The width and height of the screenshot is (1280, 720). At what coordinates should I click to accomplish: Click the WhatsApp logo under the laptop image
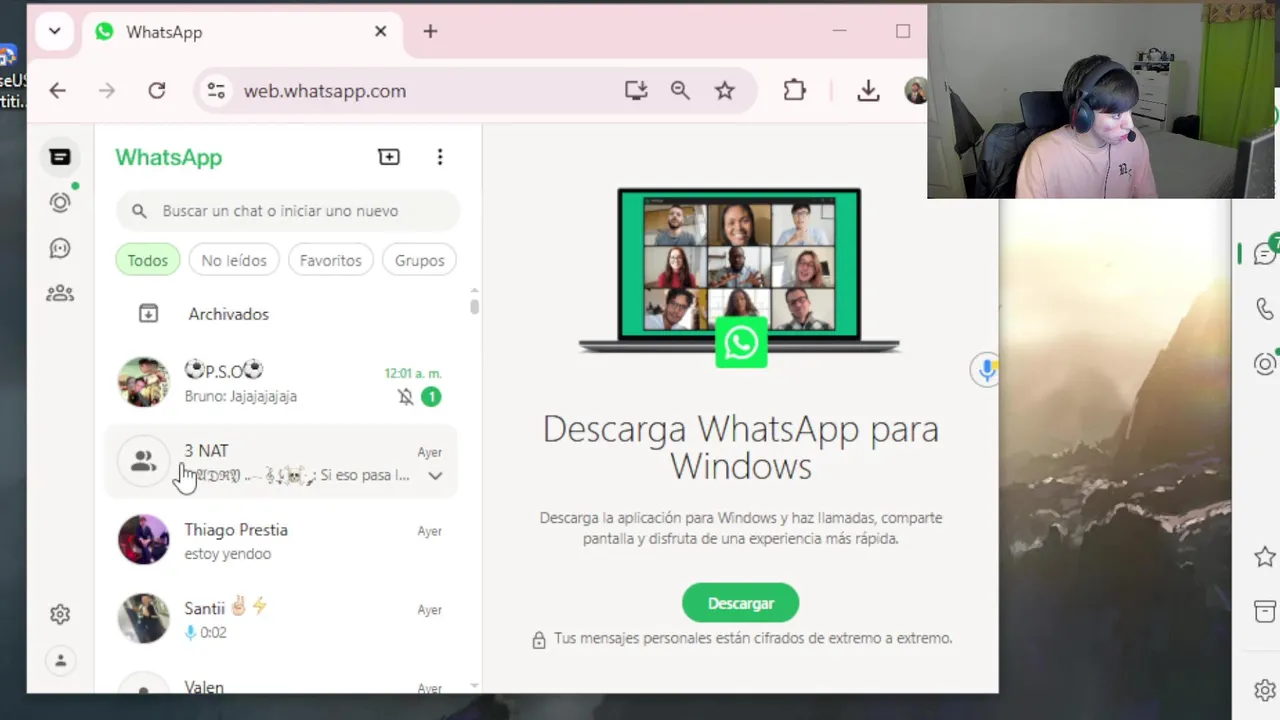(741, 343)
